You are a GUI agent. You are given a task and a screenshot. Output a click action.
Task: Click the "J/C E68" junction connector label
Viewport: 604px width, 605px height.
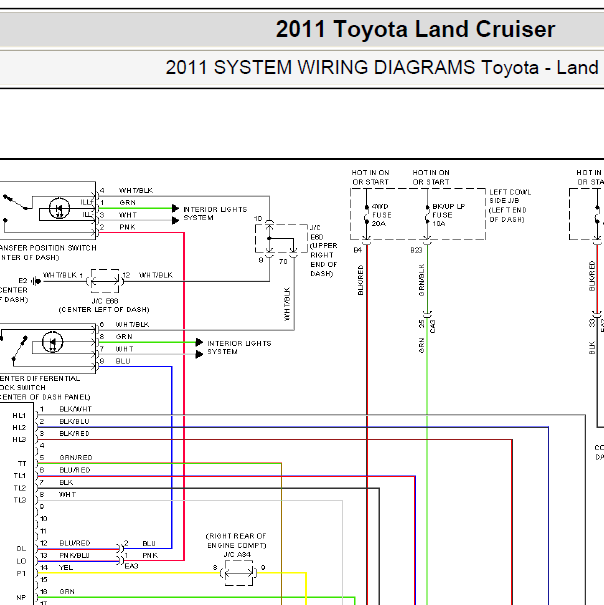coord(105,301)
